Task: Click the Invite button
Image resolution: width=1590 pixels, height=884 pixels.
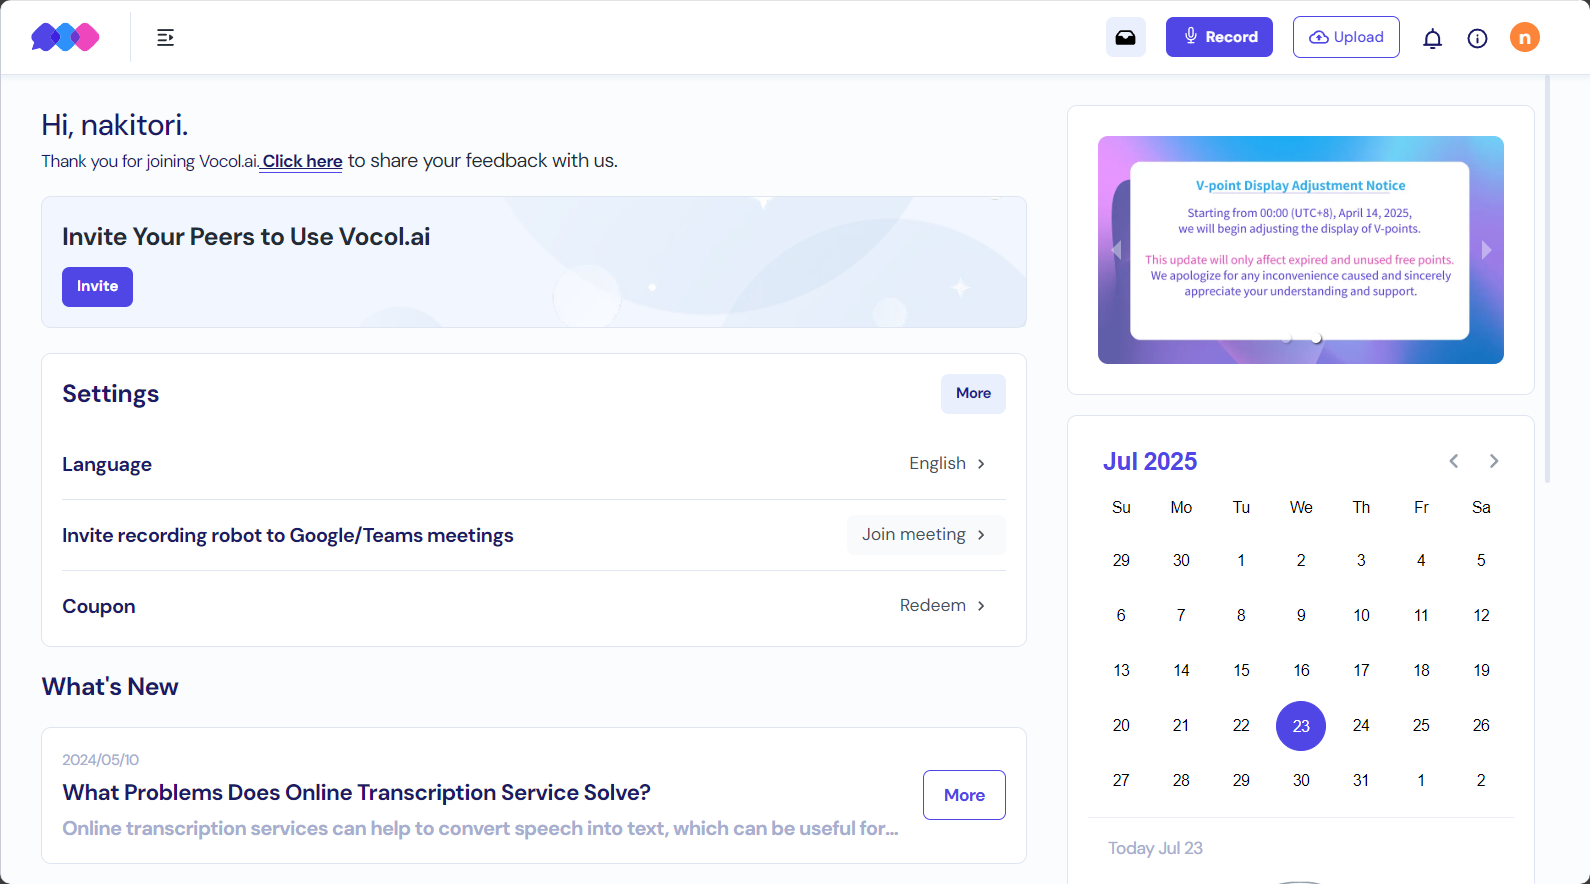Action: tap(97, 287)
